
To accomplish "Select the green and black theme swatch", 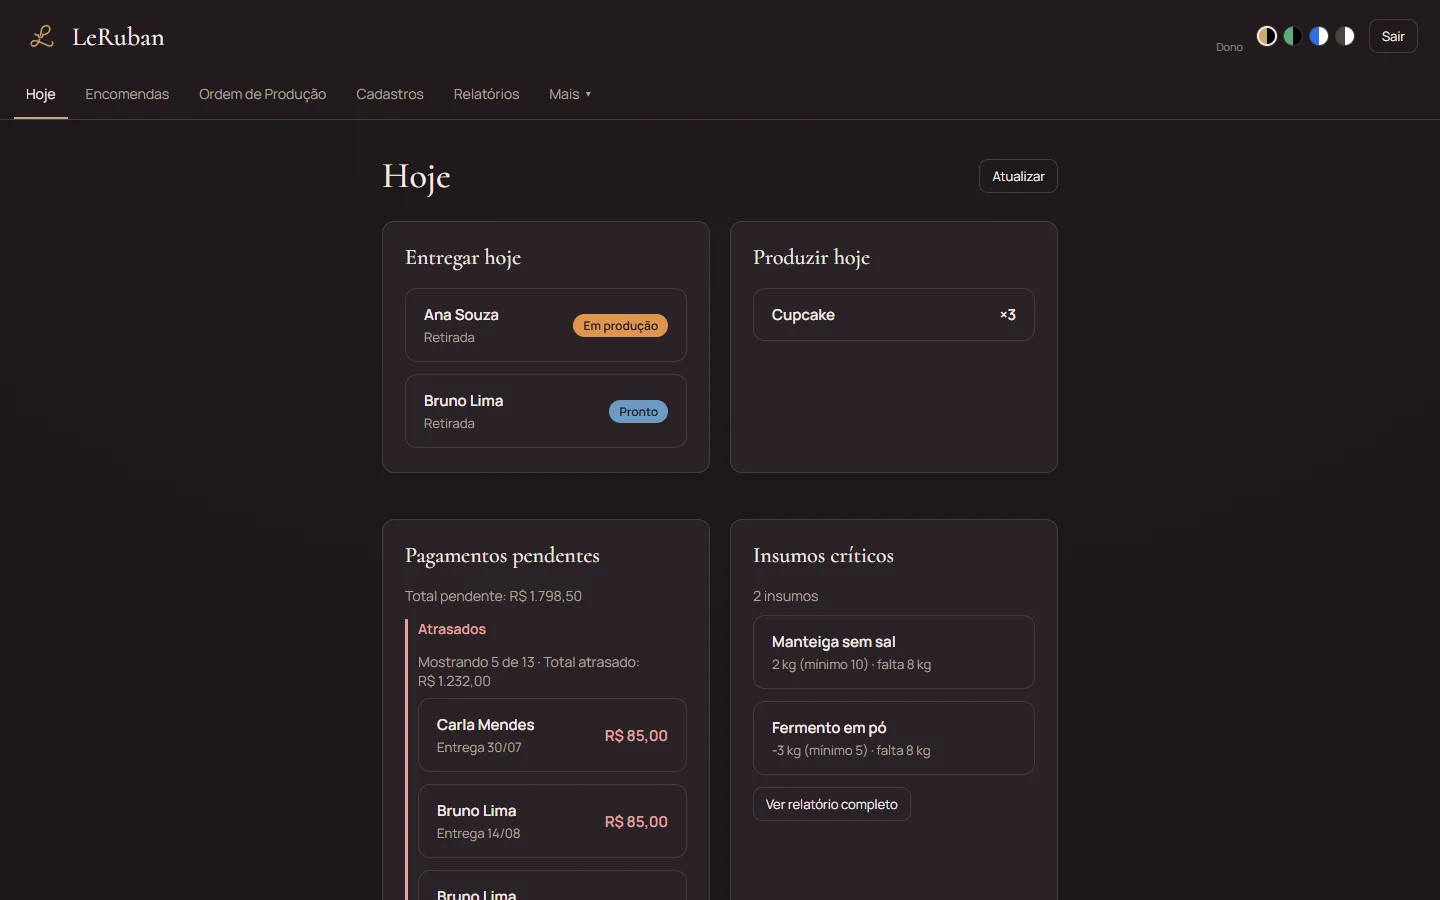I will coord(1293,36).
